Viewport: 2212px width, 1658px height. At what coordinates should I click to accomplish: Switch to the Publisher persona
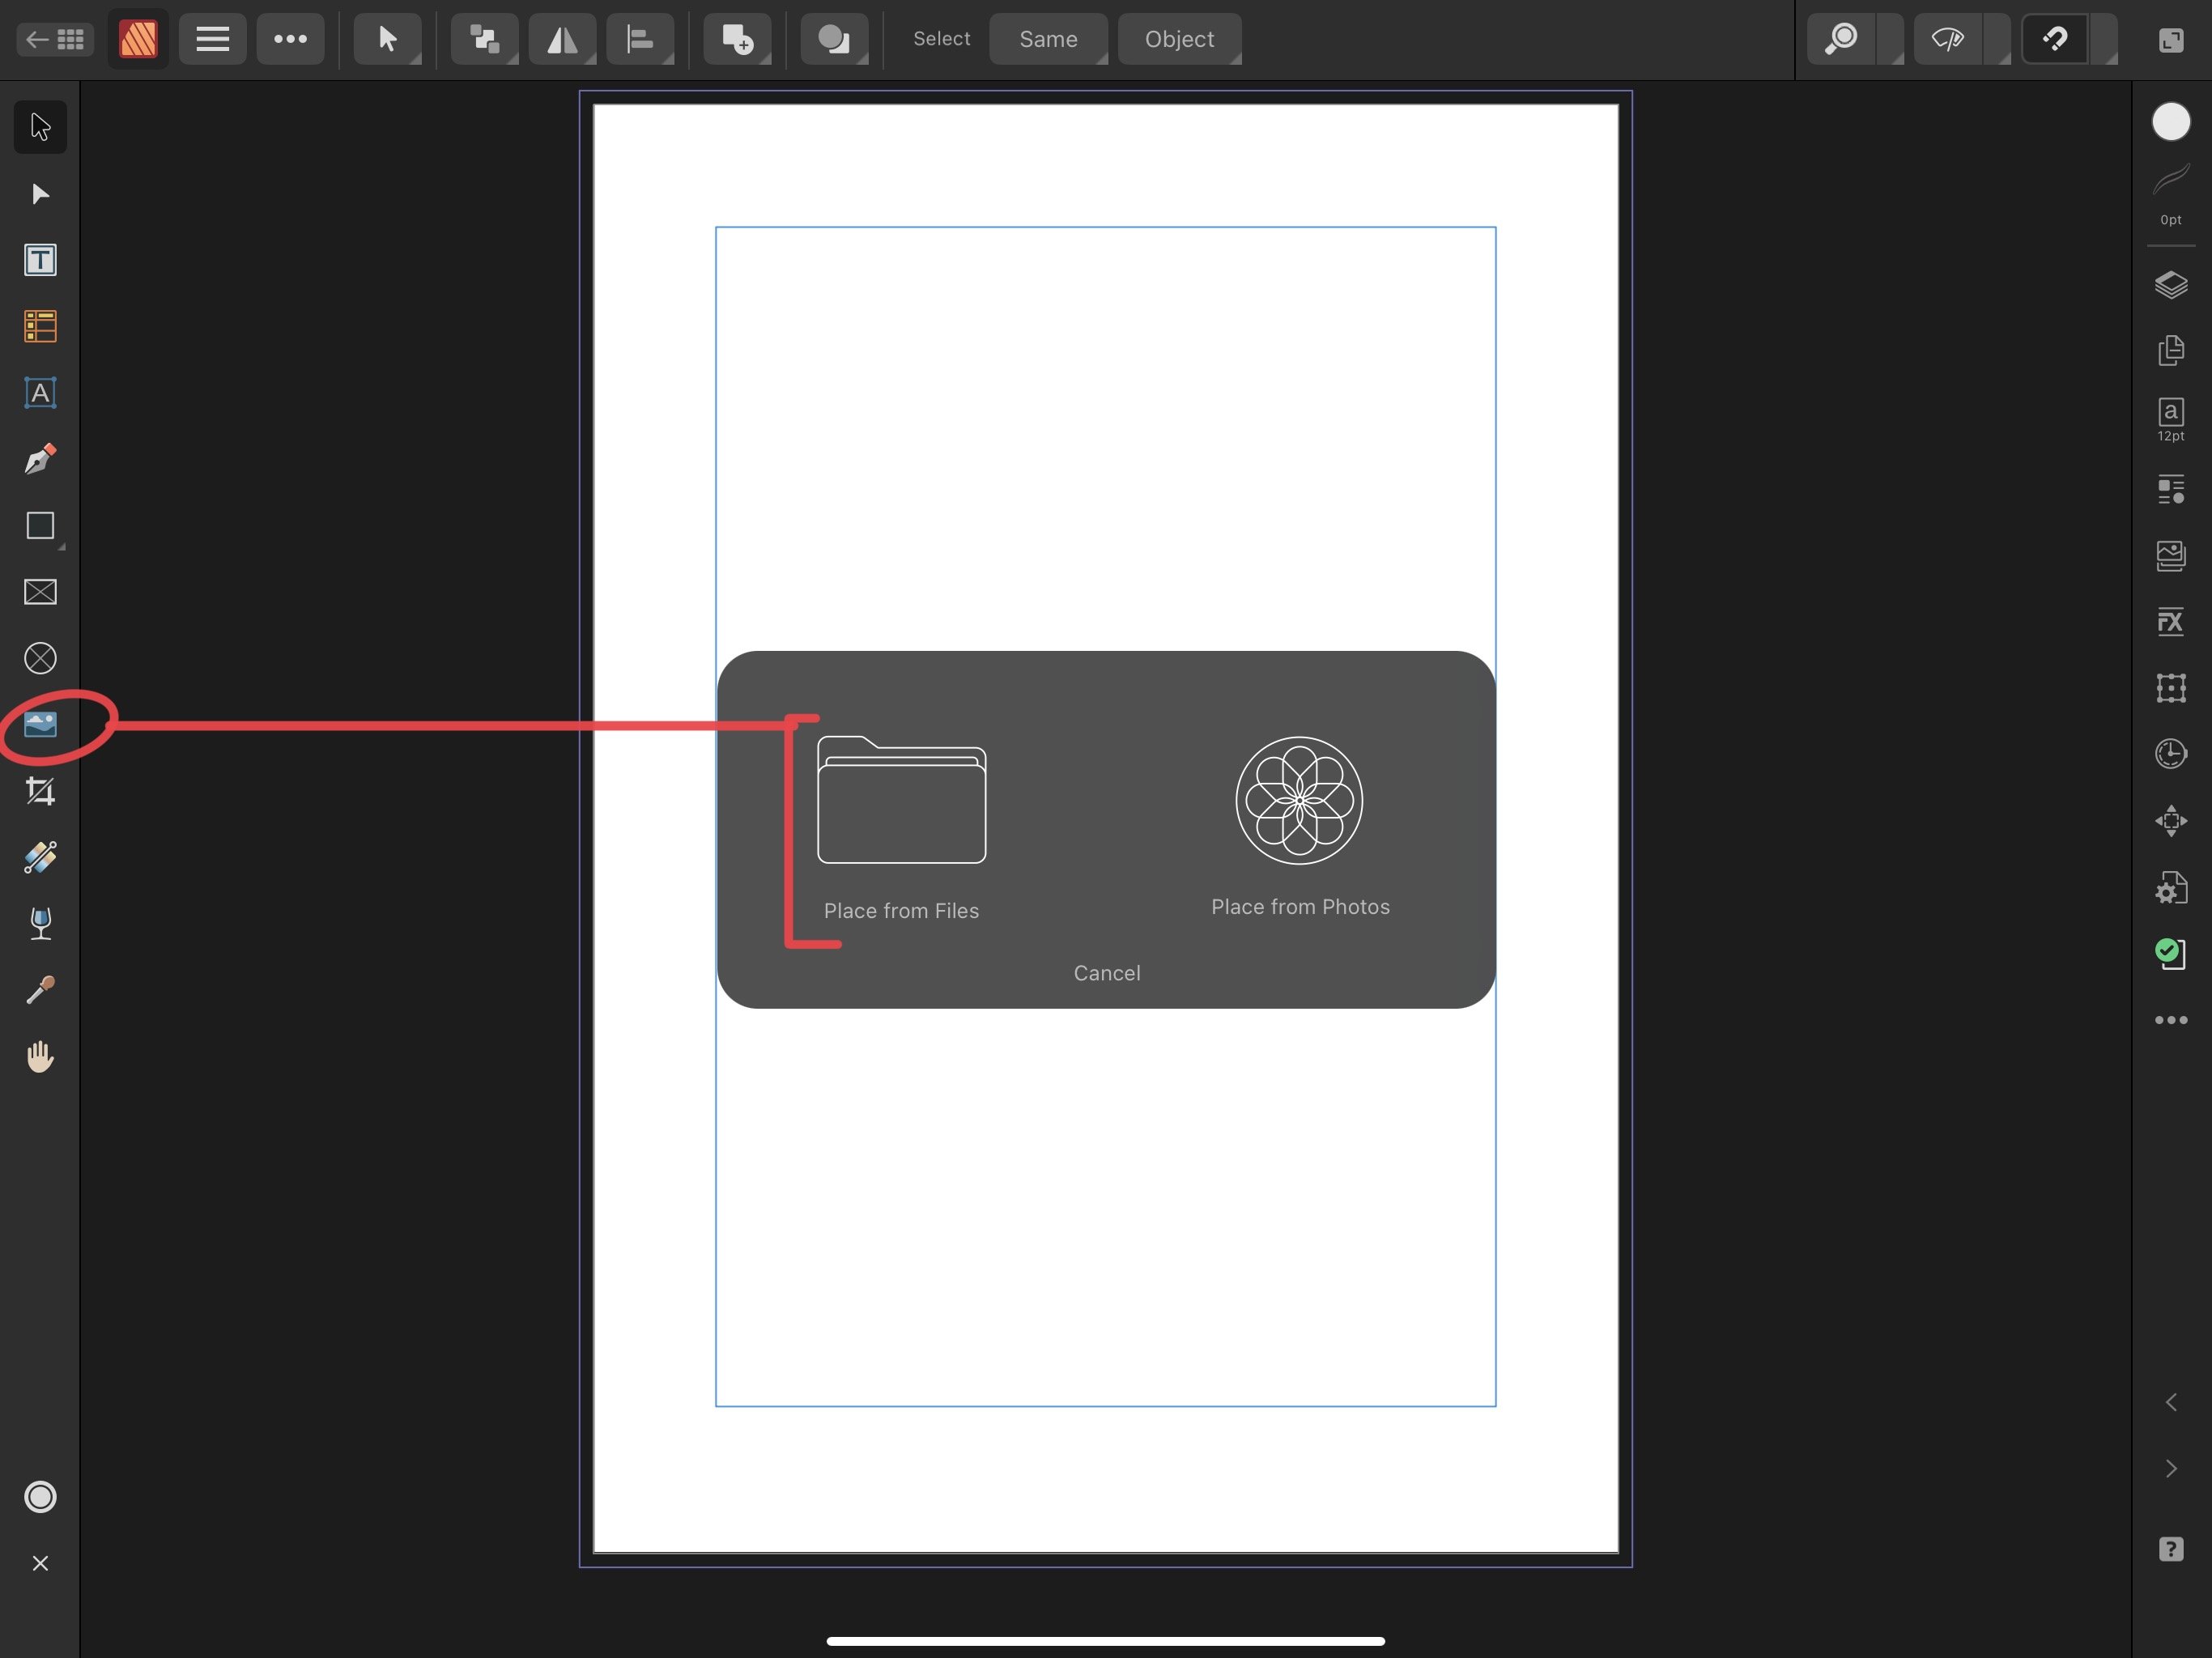coord(138,39)
